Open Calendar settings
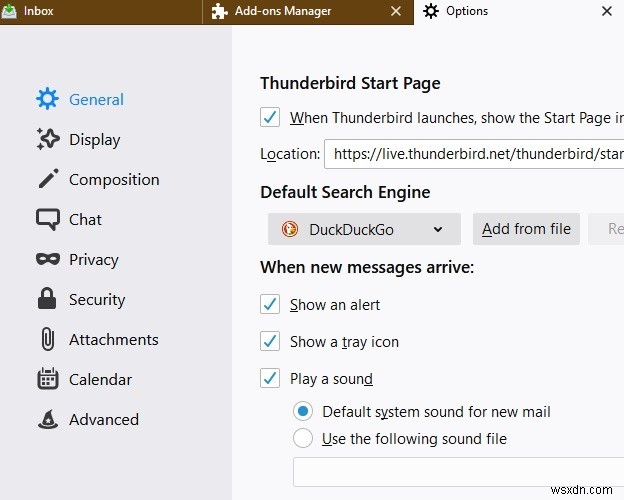624x500 pixels. [84, 379]
